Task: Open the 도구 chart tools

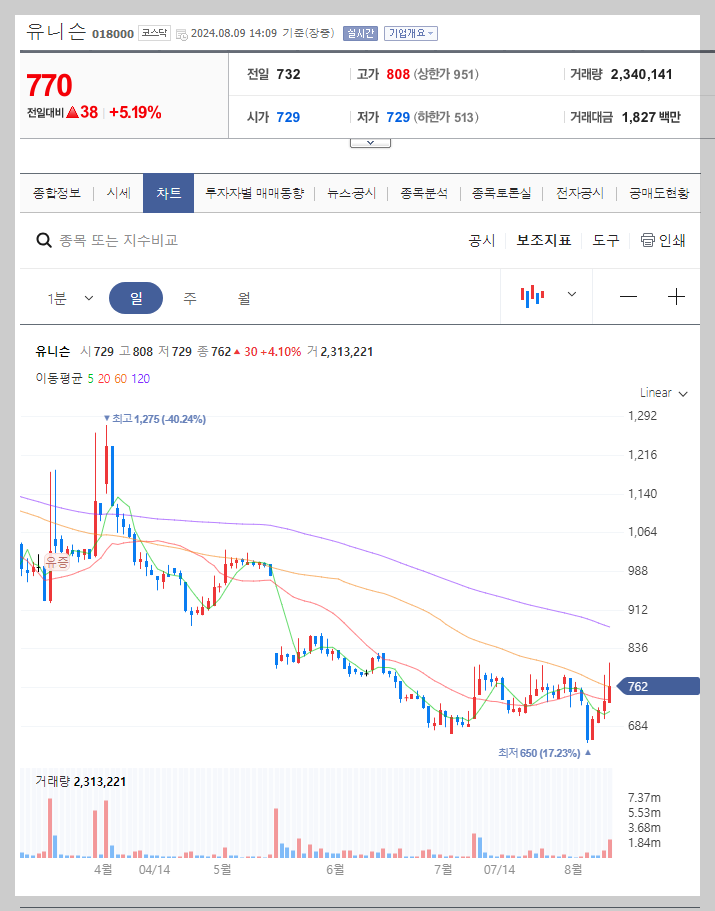Action: [x=602, y=241]
